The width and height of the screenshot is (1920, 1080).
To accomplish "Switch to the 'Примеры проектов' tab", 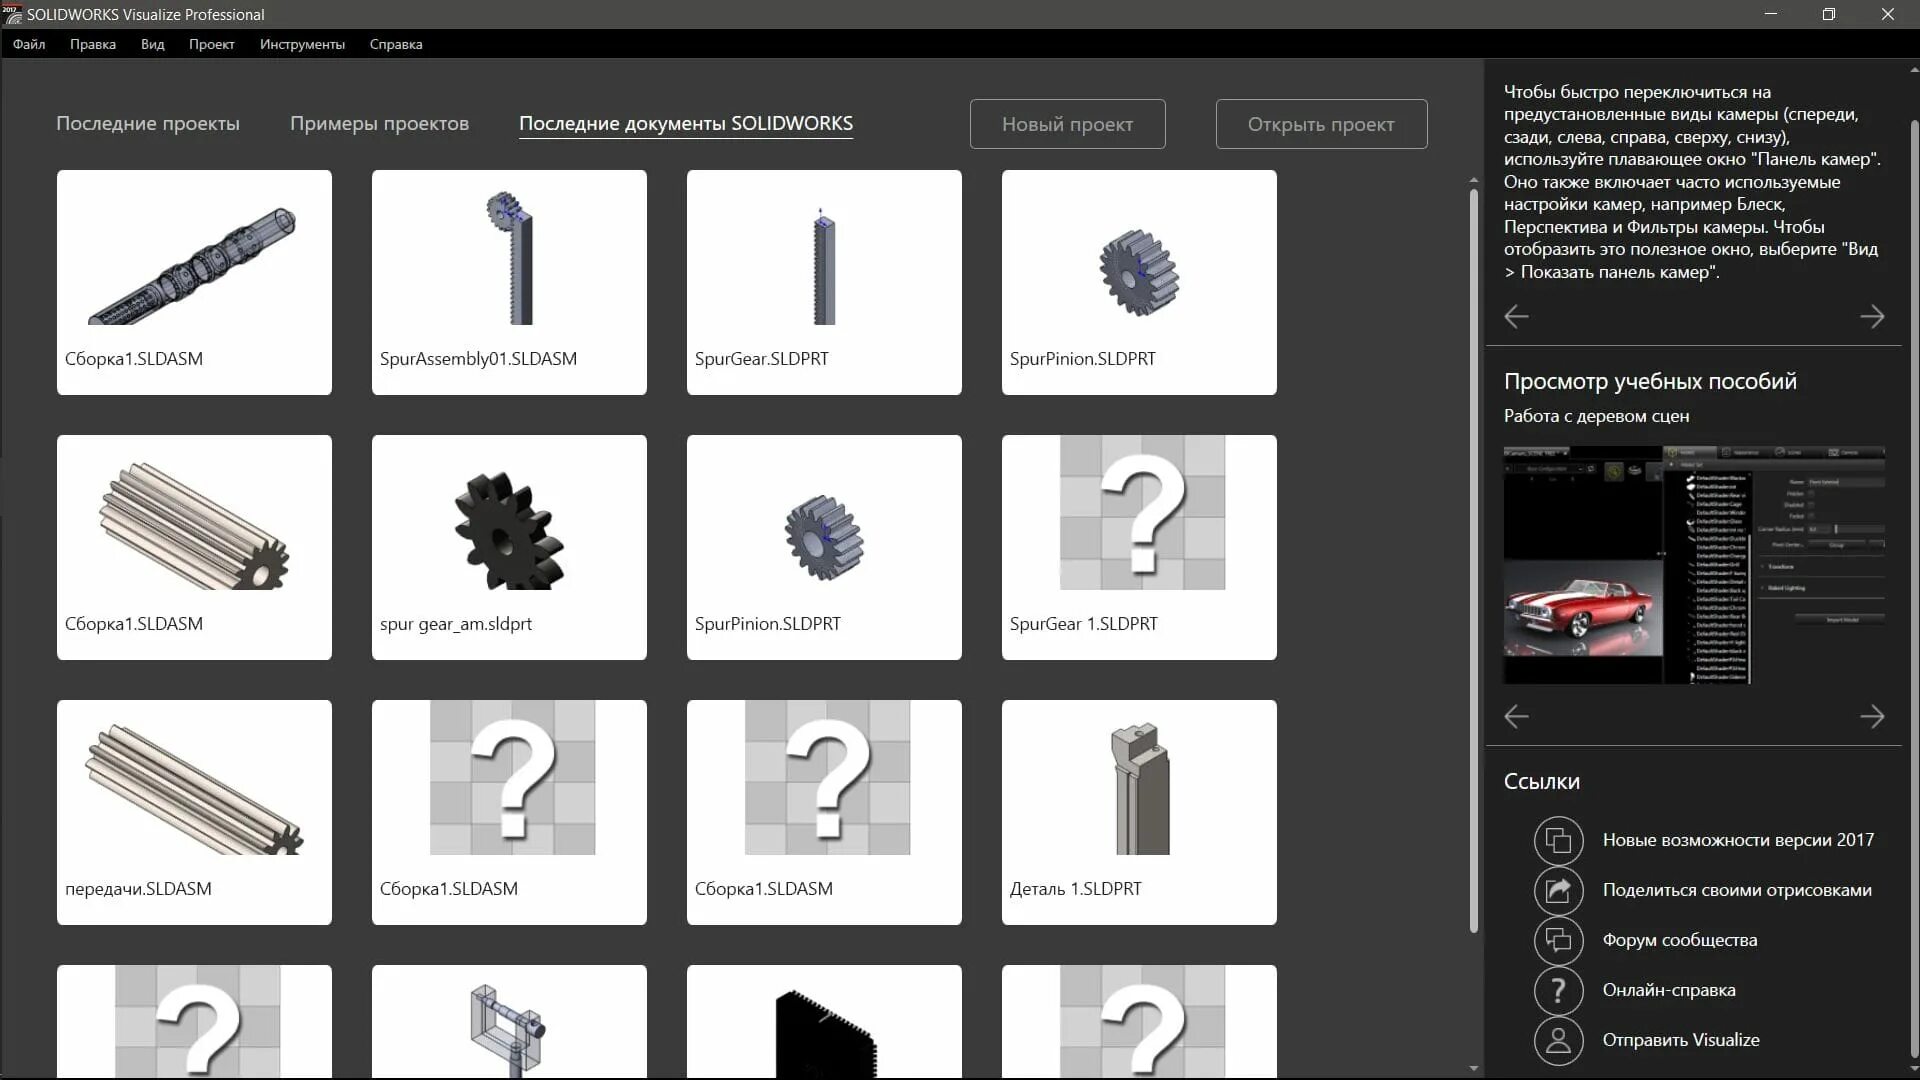I will click(379, 123).
